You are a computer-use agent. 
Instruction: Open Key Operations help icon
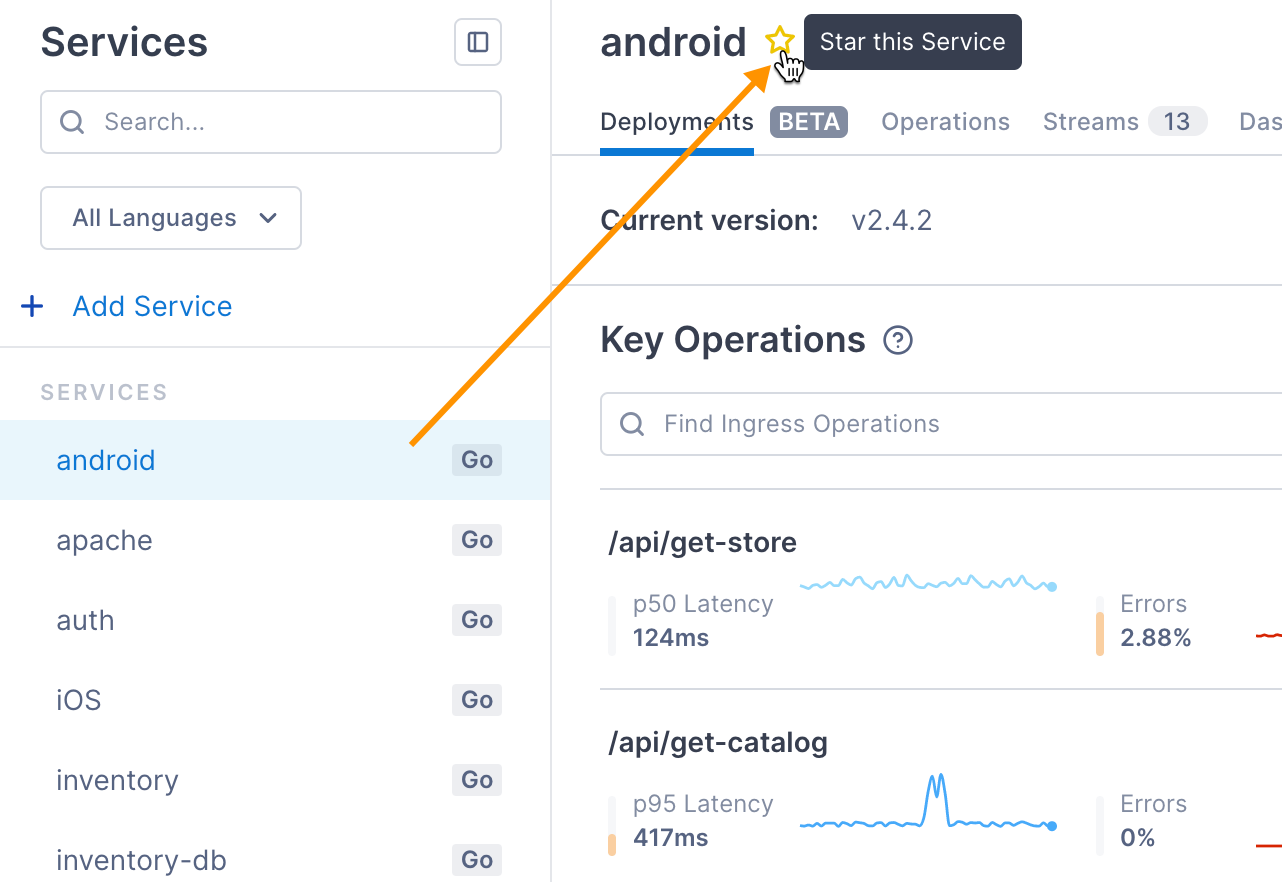[x=898, y=341]
